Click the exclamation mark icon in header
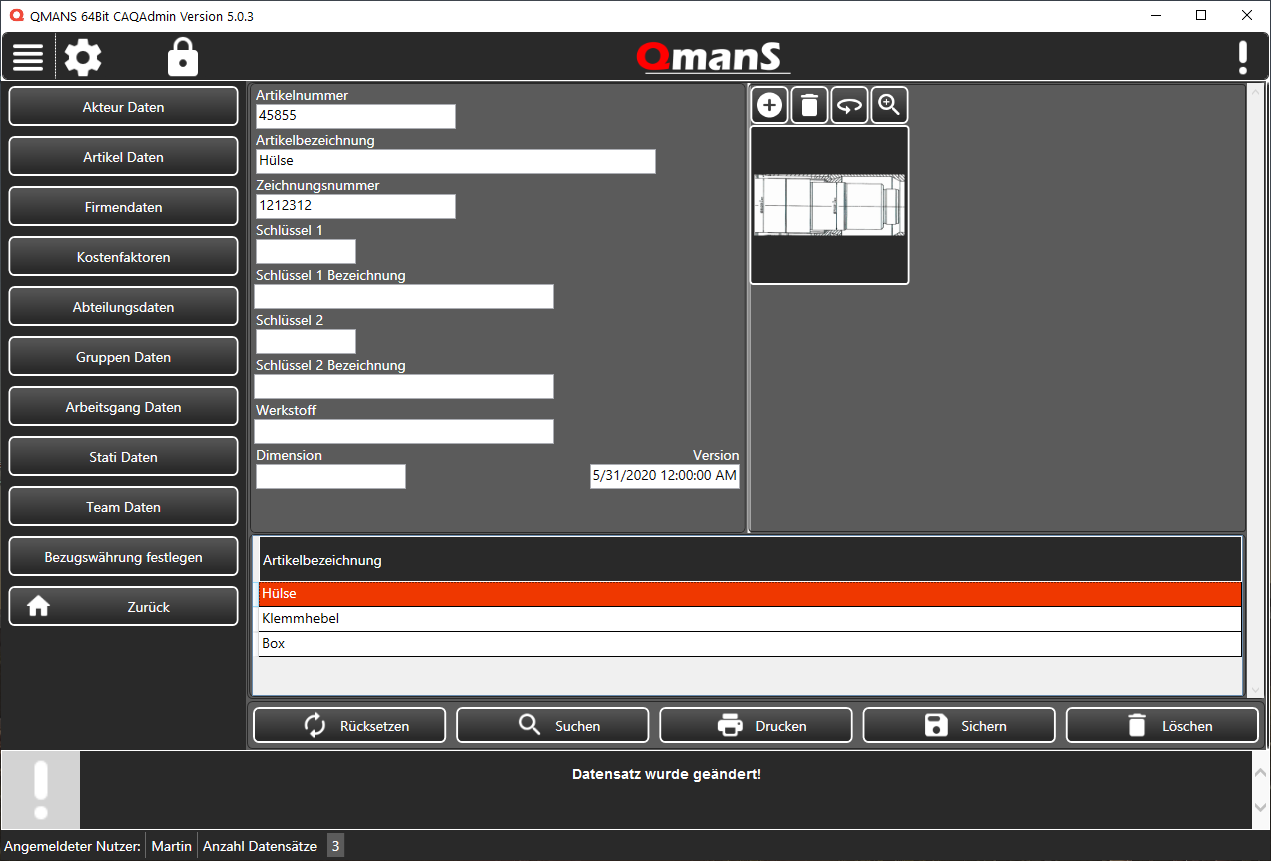Image resolution: width=1271 pixels, height=861 pixels. click(1243, 57)
